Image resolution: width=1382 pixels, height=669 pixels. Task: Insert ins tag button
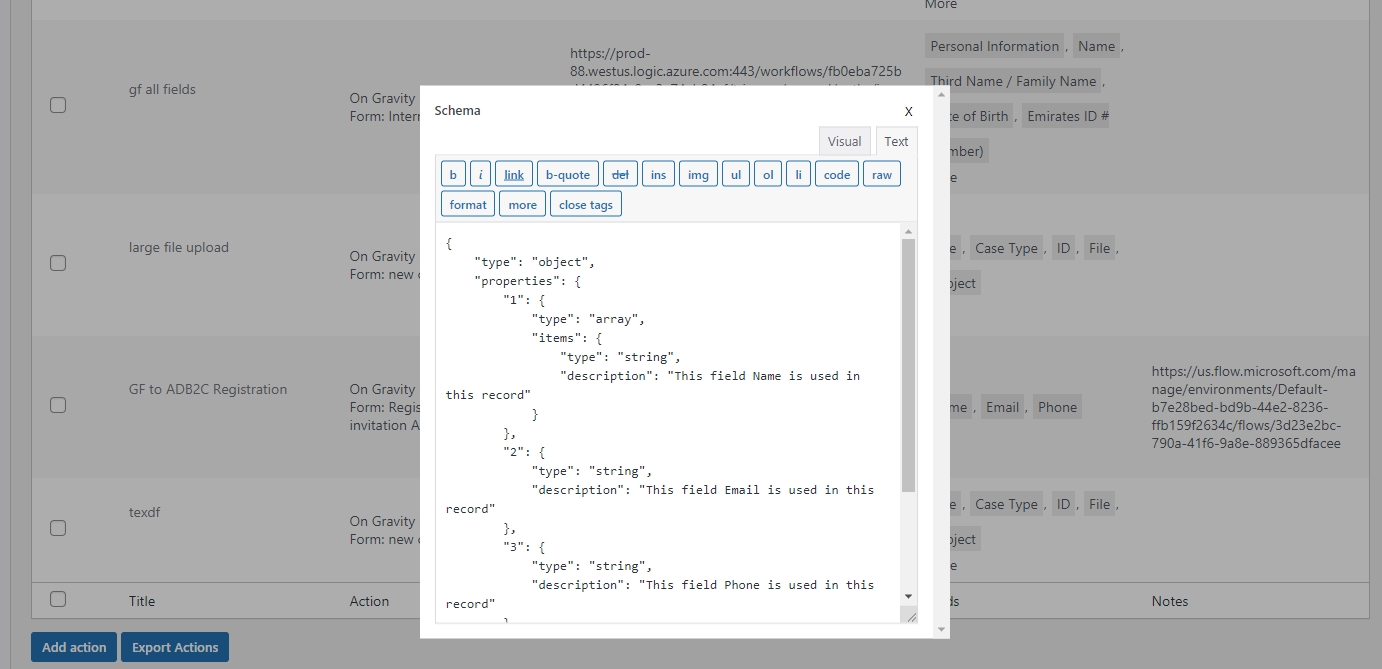pyautogui.click(x=658, y=174)
